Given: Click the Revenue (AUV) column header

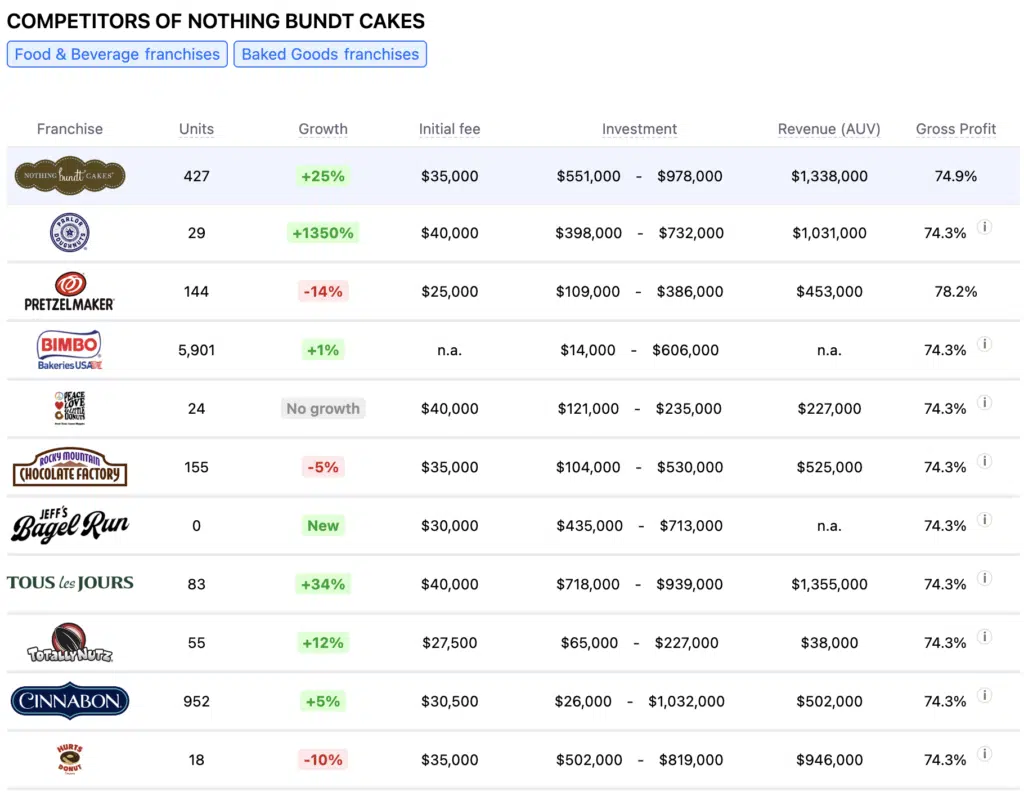Looking at the screenshot, I should (x=829, y=129).
